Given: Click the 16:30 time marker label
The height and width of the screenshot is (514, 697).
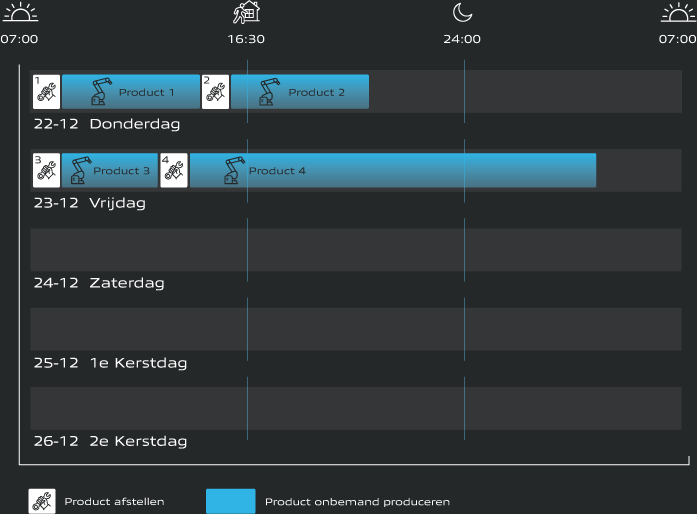Looking at the screenshot, I should pyautogui.click(x=246, y=40).
